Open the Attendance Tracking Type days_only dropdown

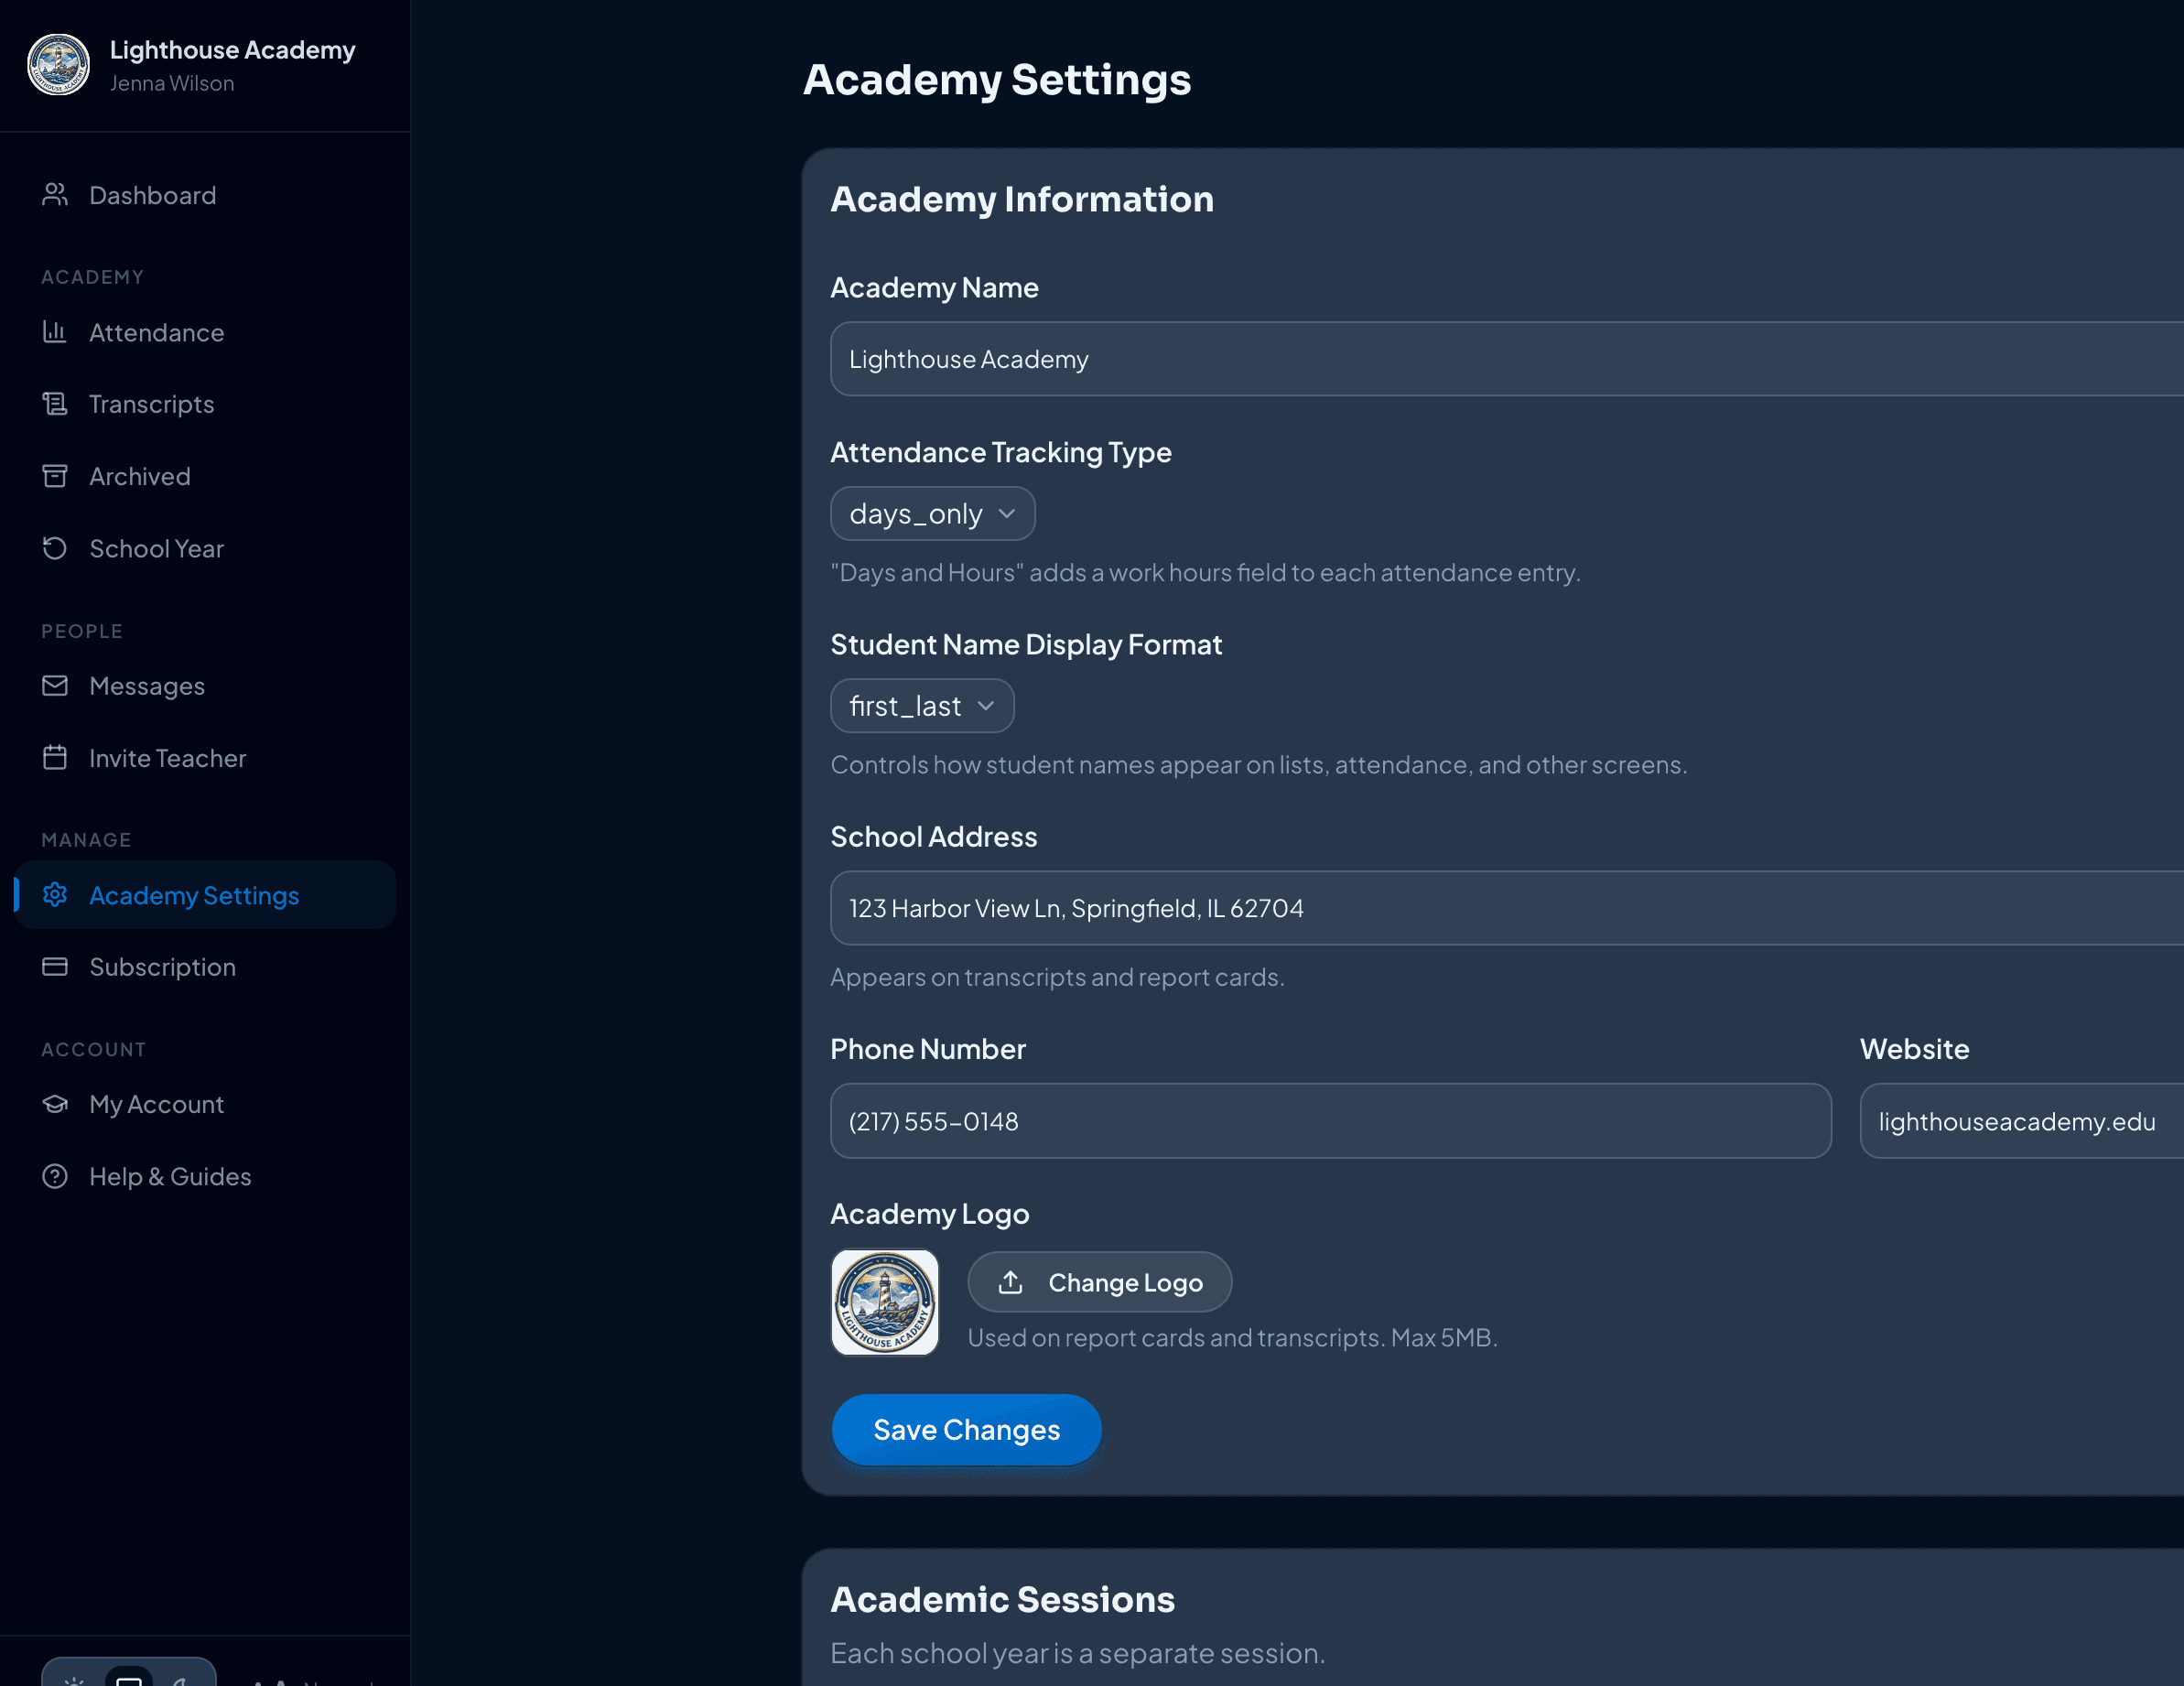(931, 514)
